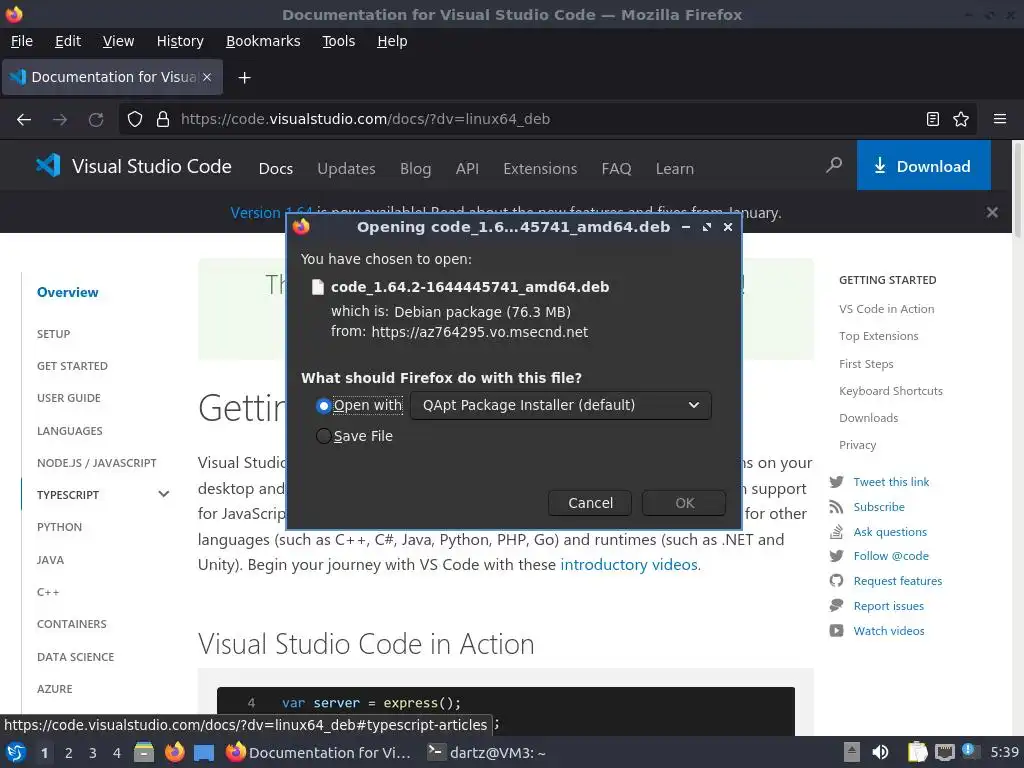Open the Firefox hamburger menu
Screen dimensions: 1024x768
pyautogui.click(x=1000, y=120)
